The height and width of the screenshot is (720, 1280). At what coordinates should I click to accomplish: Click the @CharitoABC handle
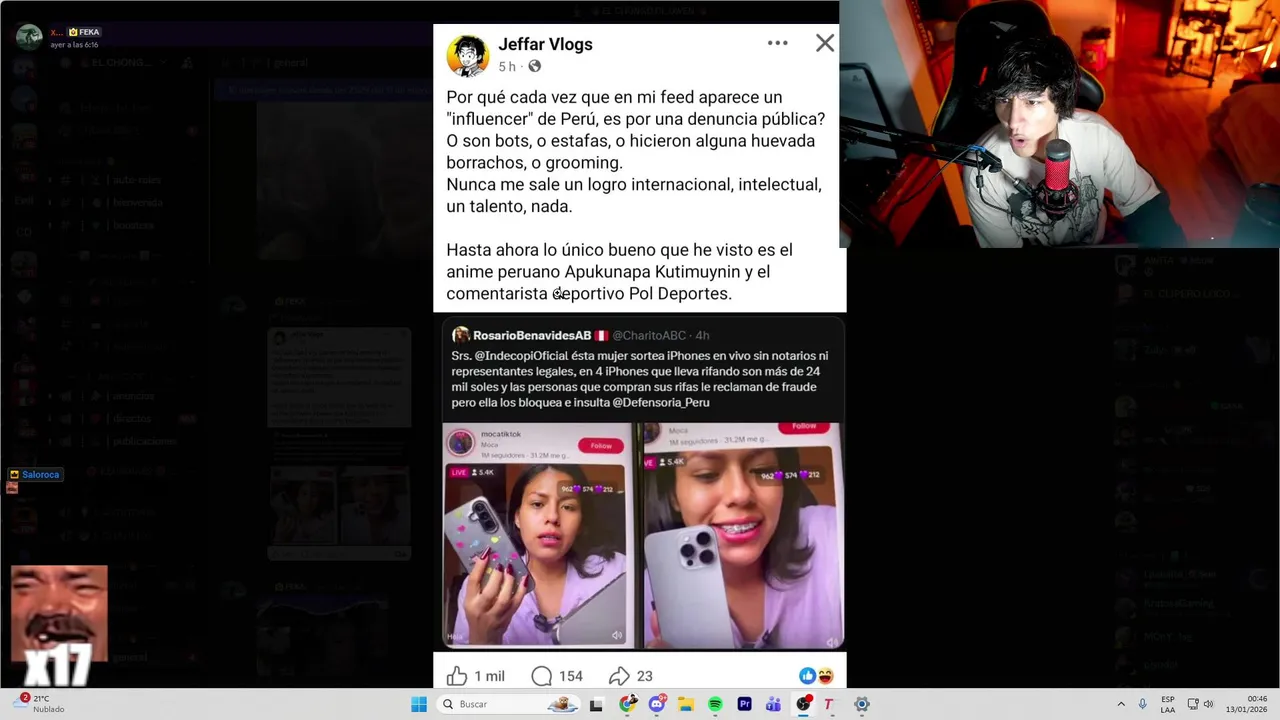pyautogui.click(x=649, y=335)
